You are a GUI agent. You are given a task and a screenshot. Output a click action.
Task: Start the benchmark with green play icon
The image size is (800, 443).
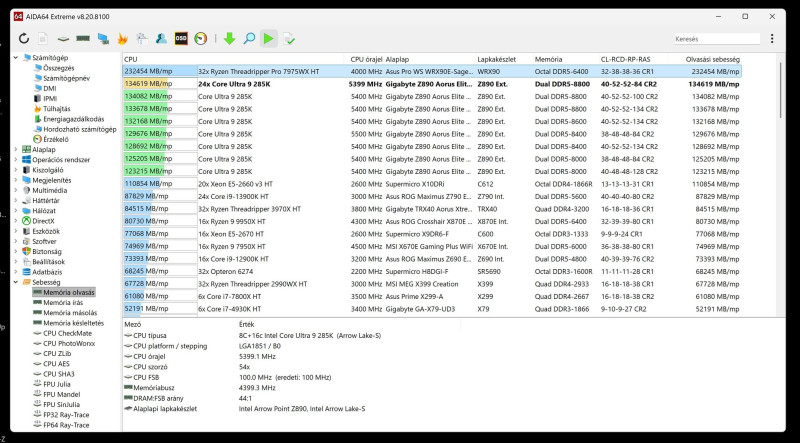click(268, 39)
